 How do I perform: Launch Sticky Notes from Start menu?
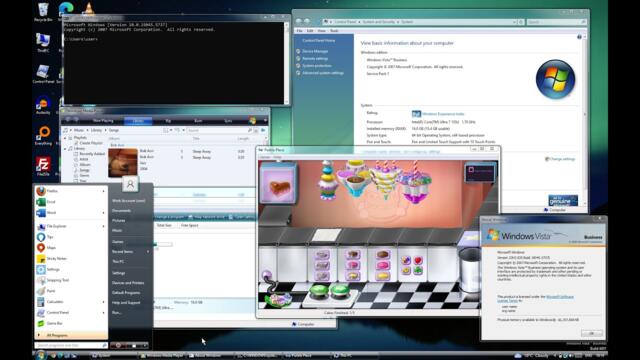pos(70,259)
